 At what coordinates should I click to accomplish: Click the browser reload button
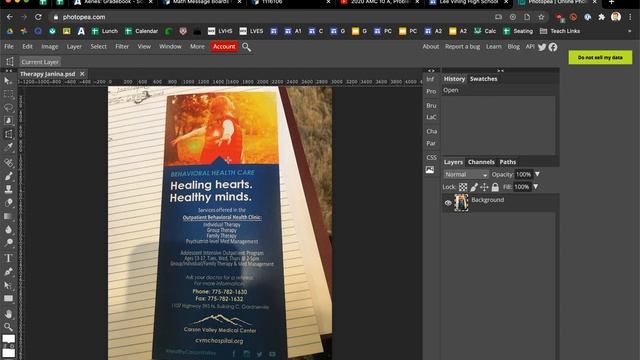click(38, 17)
